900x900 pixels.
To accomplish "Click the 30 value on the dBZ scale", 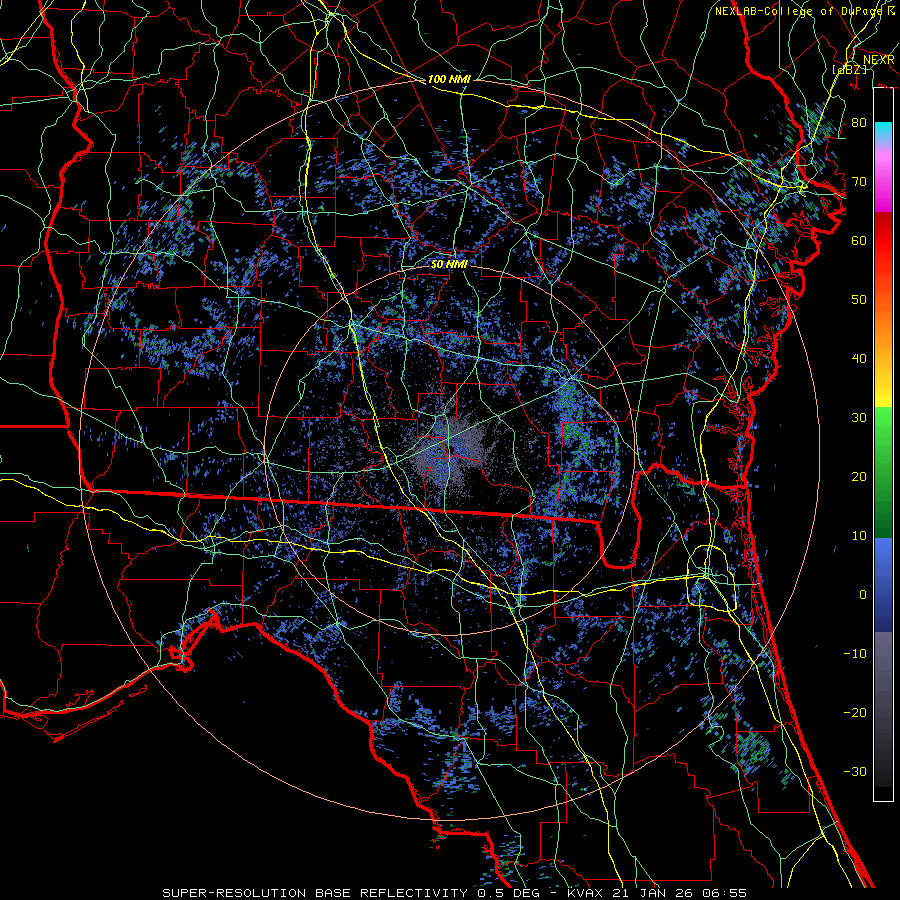I will [859, 417].
